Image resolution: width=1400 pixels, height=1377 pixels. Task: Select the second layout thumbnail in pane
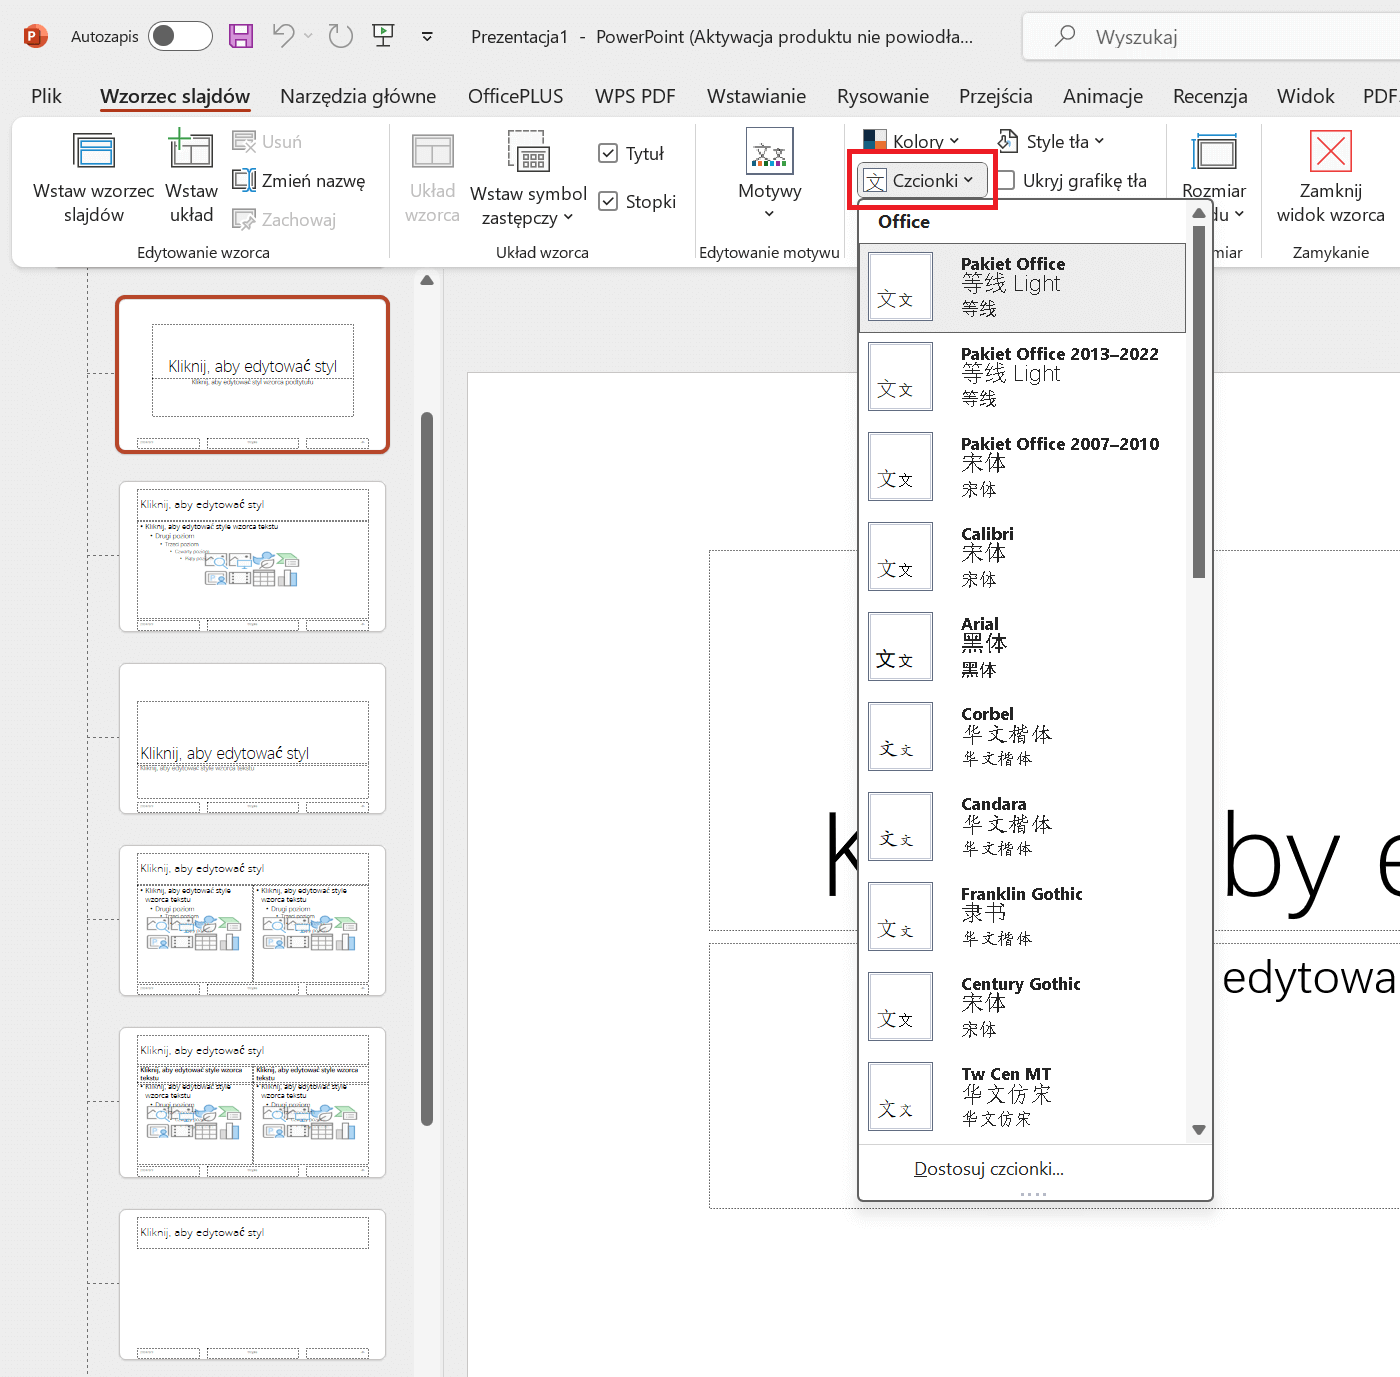[253, 557]
